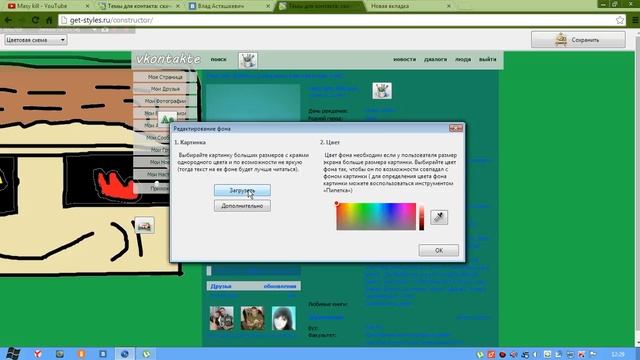Click the active Chrome icon on the taskbar
This screenshot has width=640, height=360.
click(x=124, y=354)
